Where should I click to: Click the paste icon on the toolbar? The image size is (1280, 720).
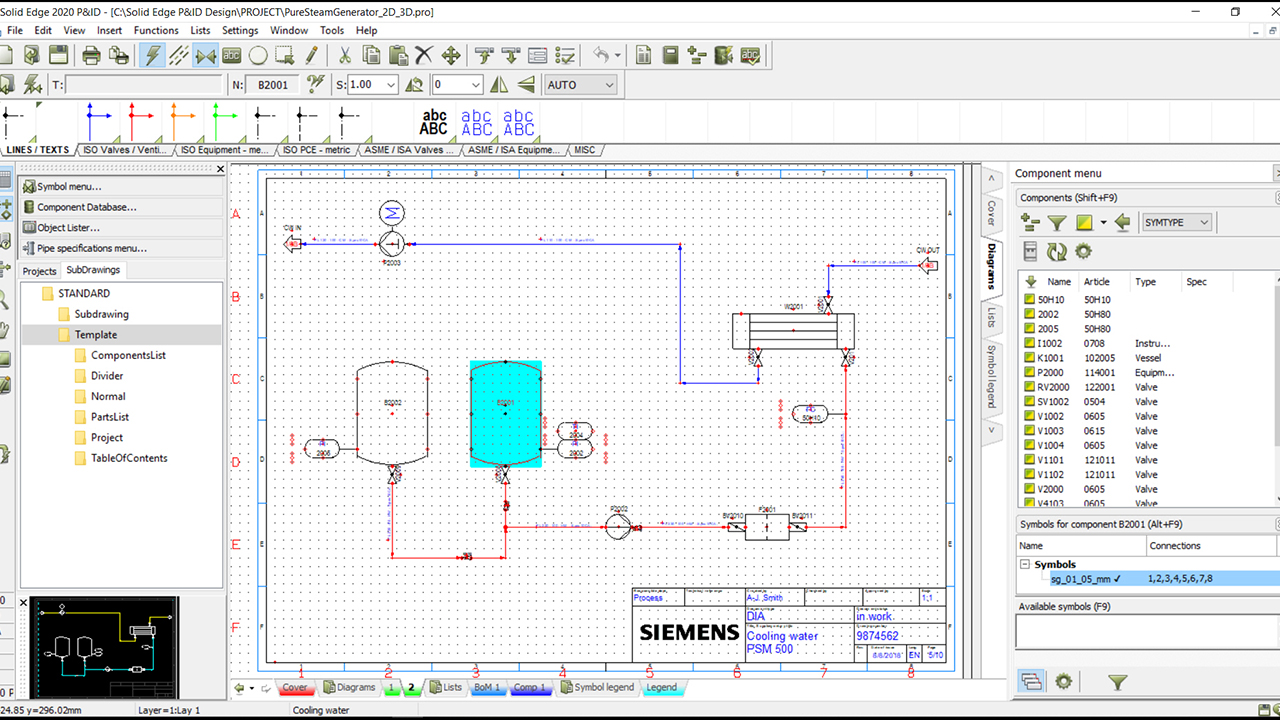[398, 55]
